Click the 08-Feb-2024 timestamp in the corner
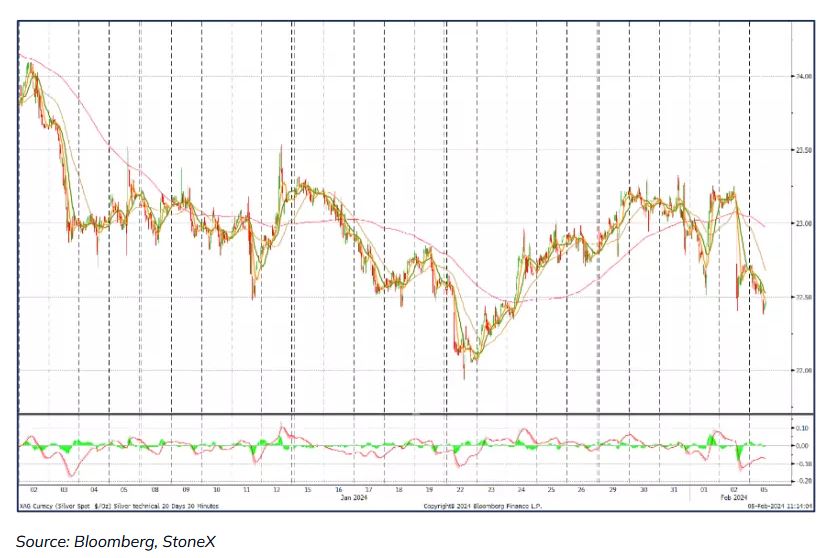Image resolution: width=835 pixels, height=558 pixels. click(x=777, y=507)
